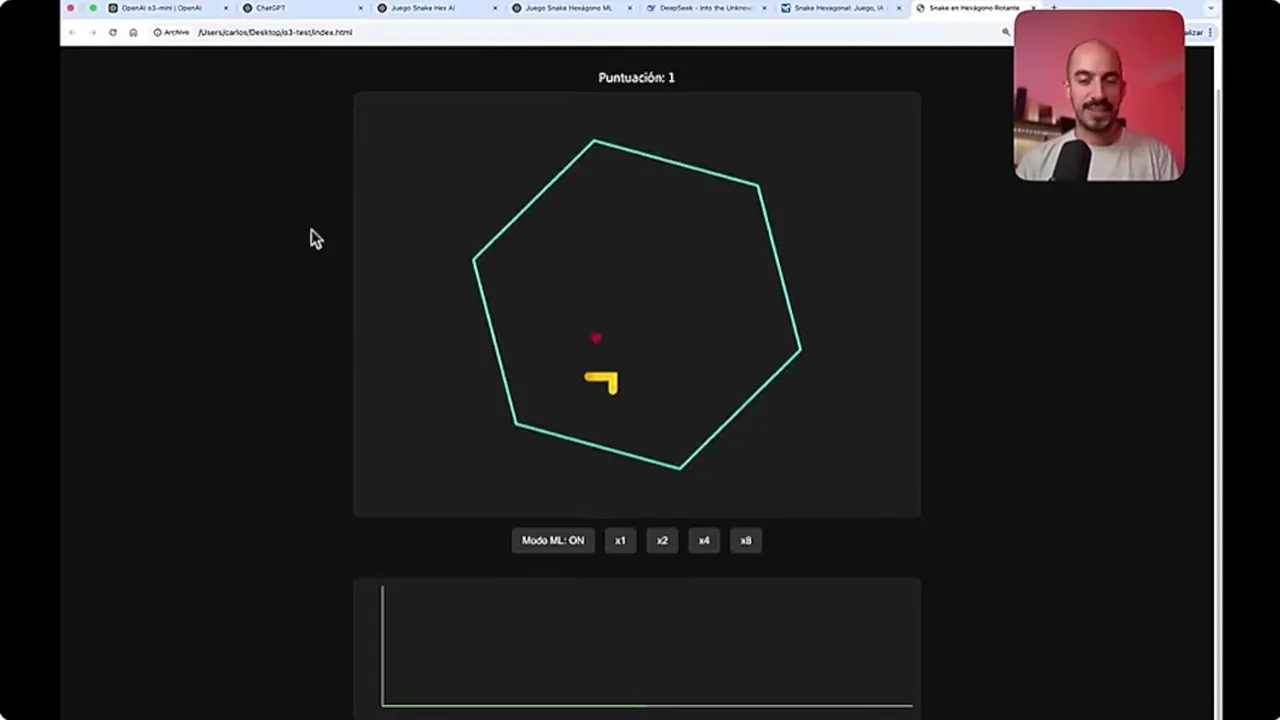Click the browser home icon
Viewport: 1280px width, 720px height.
click(x=133, y=32)
